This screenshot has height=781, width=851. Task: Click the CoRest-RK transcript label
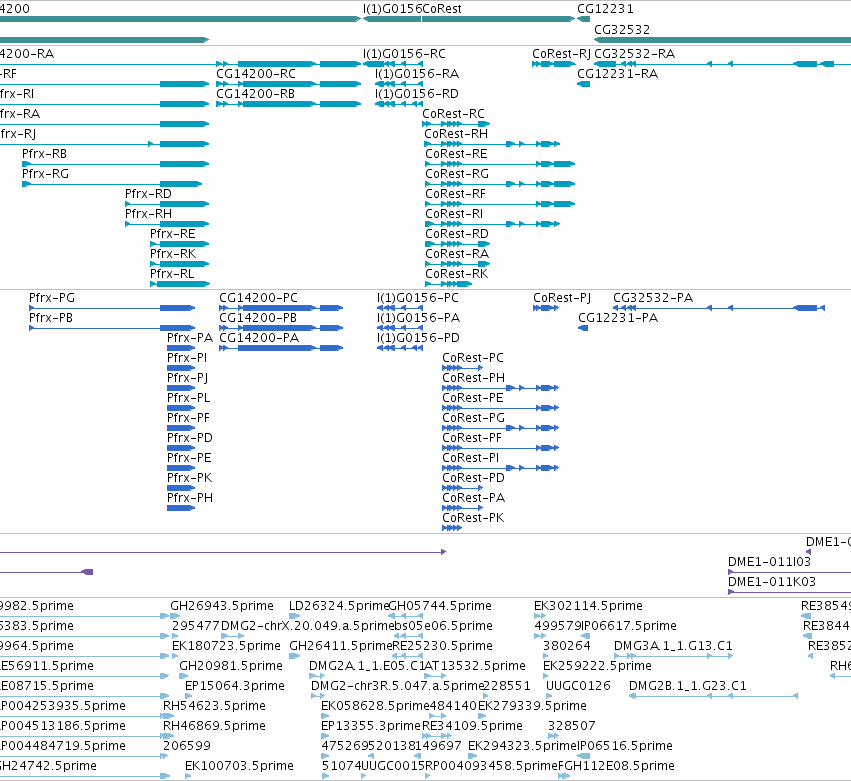[456, 274]
